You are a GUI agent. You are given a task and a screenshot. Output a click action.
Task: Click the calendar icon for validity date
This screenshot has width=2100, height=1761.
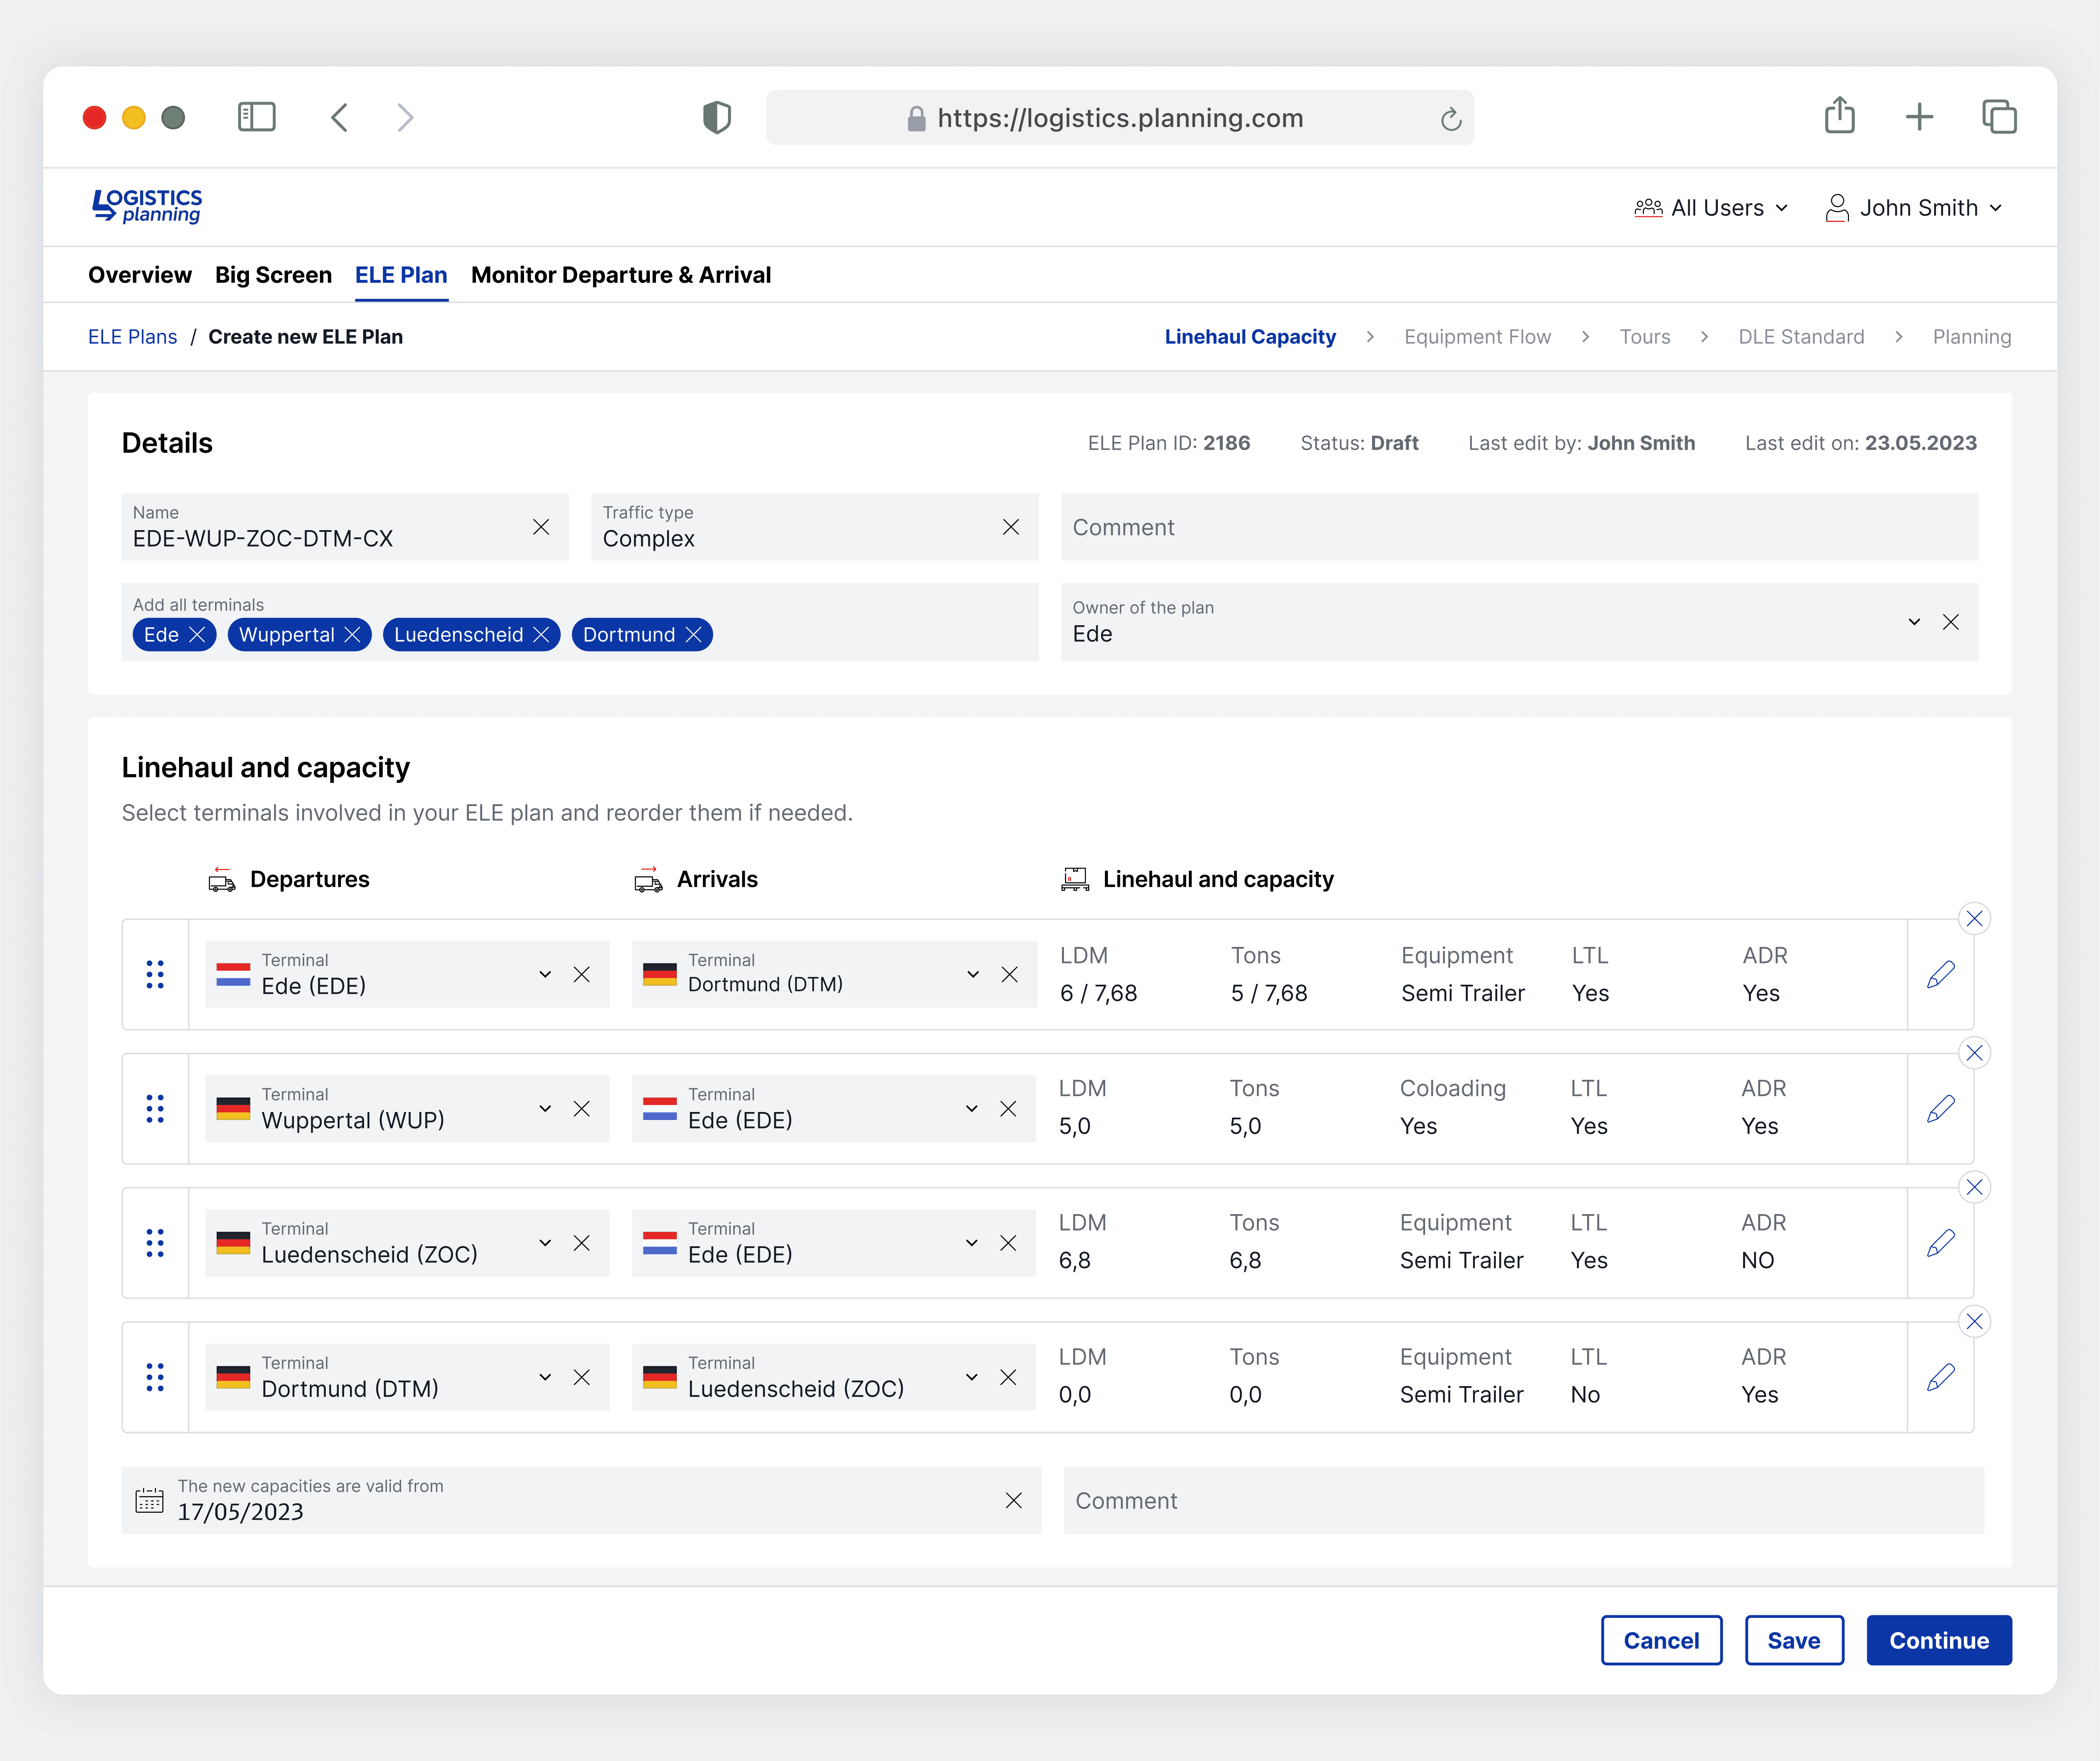(x=149, y=1500)
